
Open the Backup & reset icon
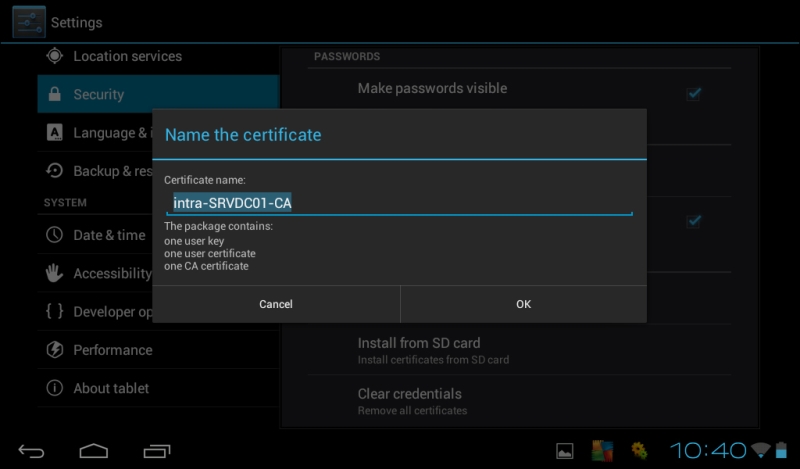55,170
